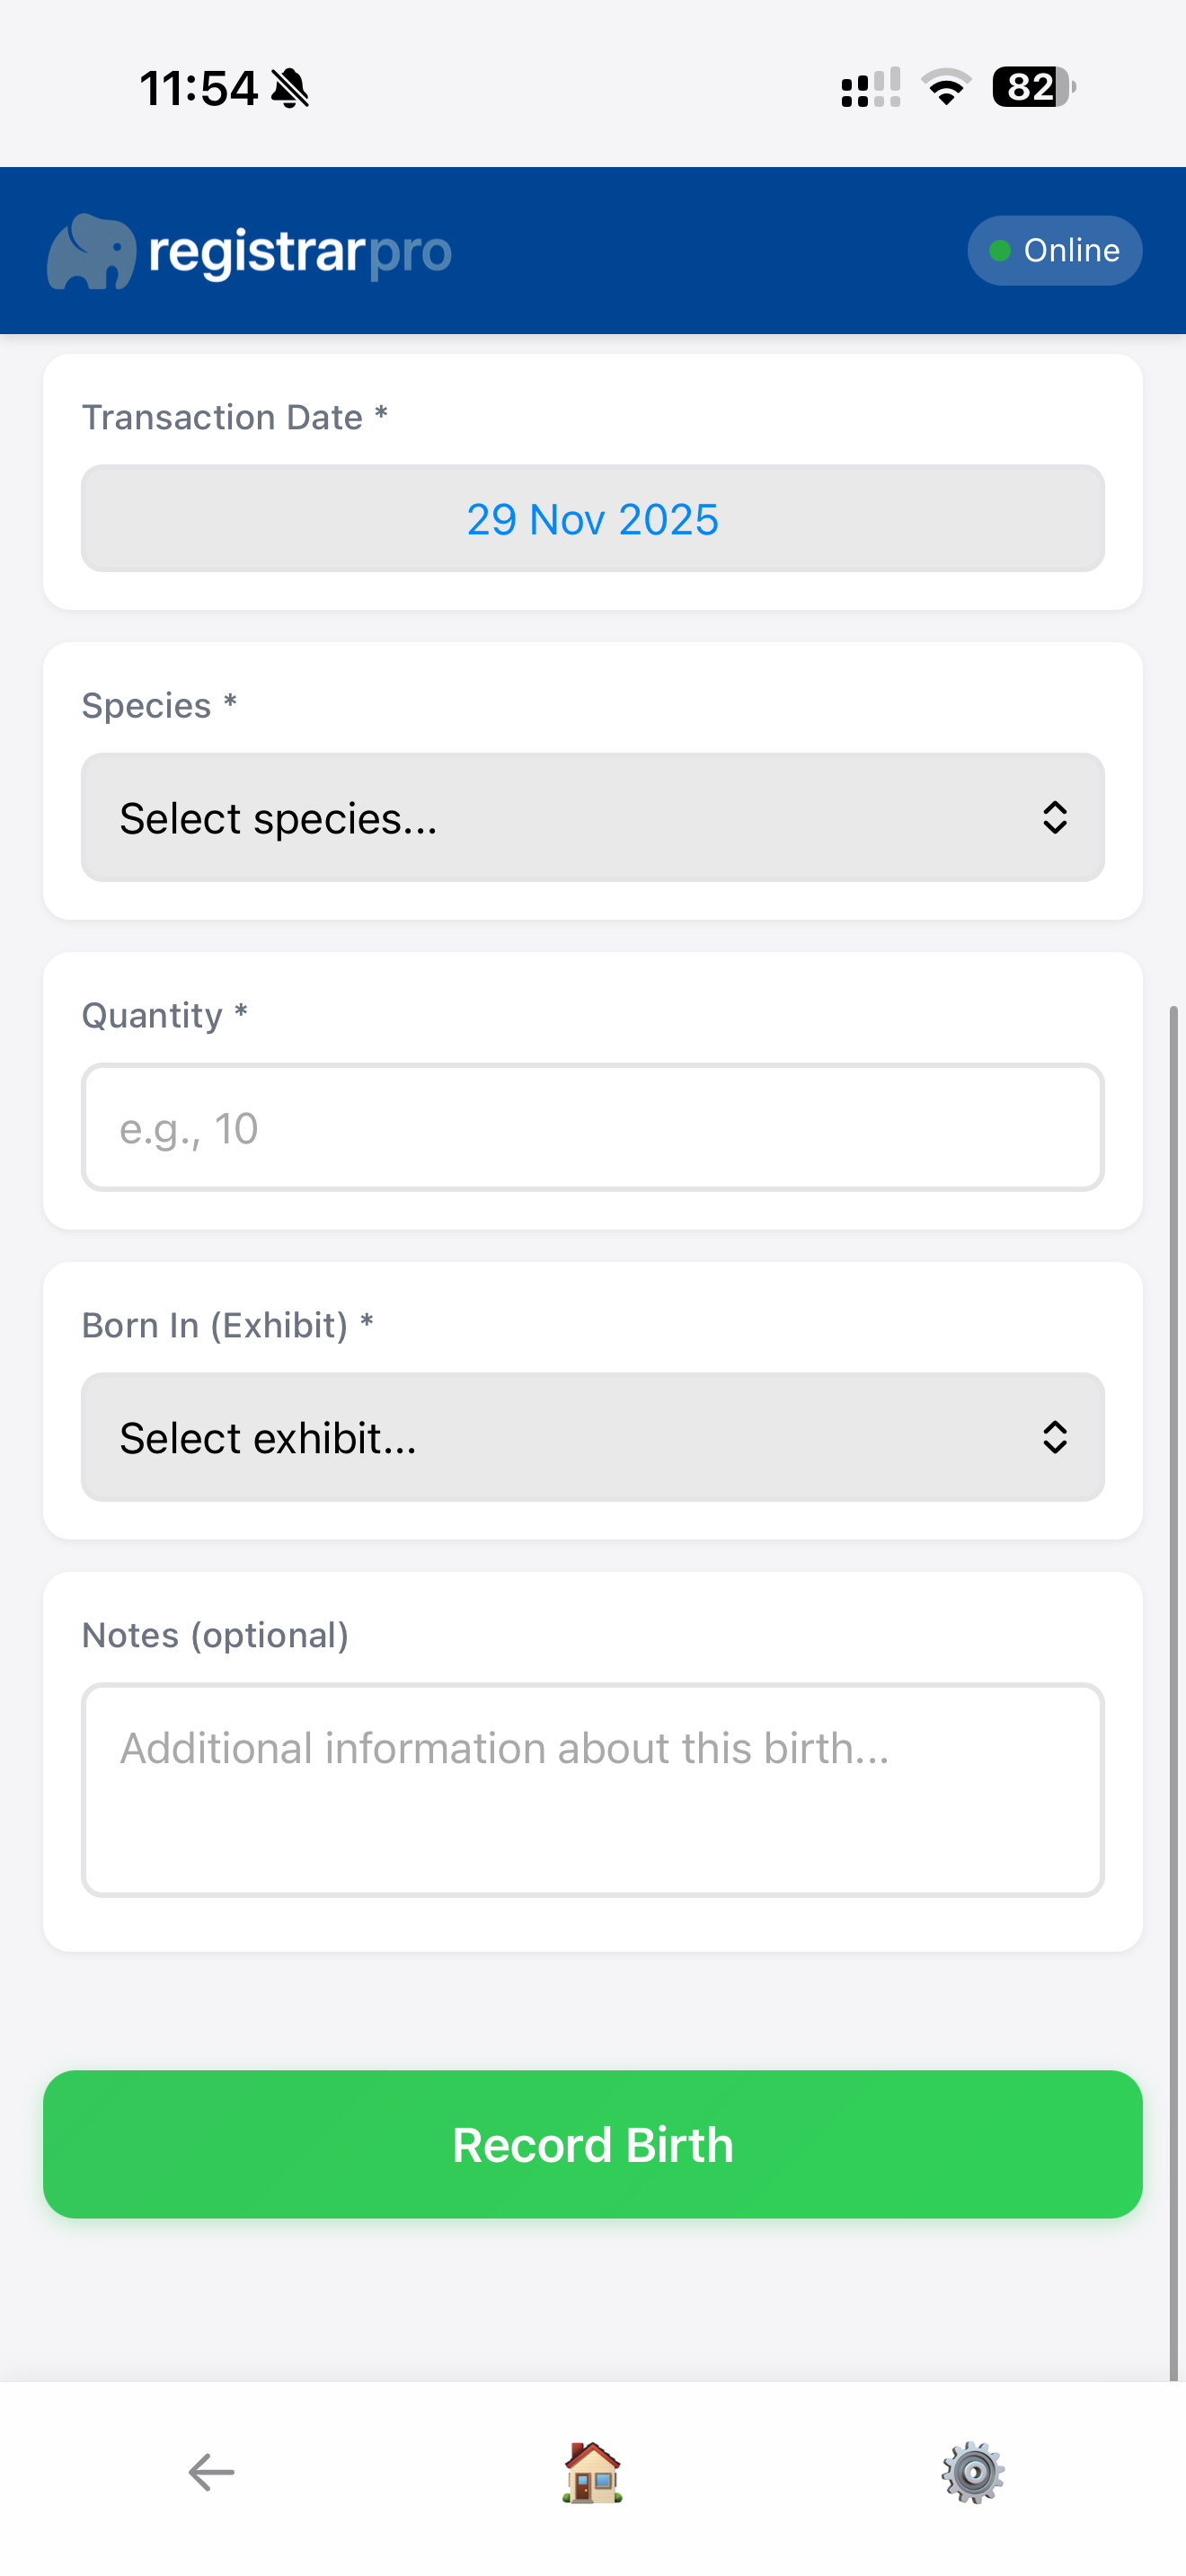Tap the green online status dot
Screen dimensions: 1186x2576
coord(999,251)
